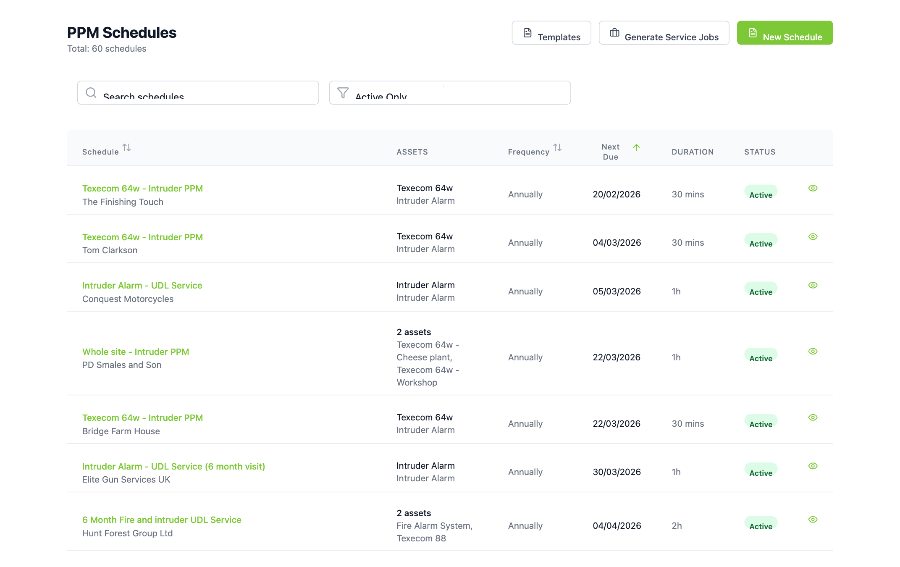Toggle Next Due sort order arrow
900x567 pixels.
pyautogui.click(x=636, y=148)
